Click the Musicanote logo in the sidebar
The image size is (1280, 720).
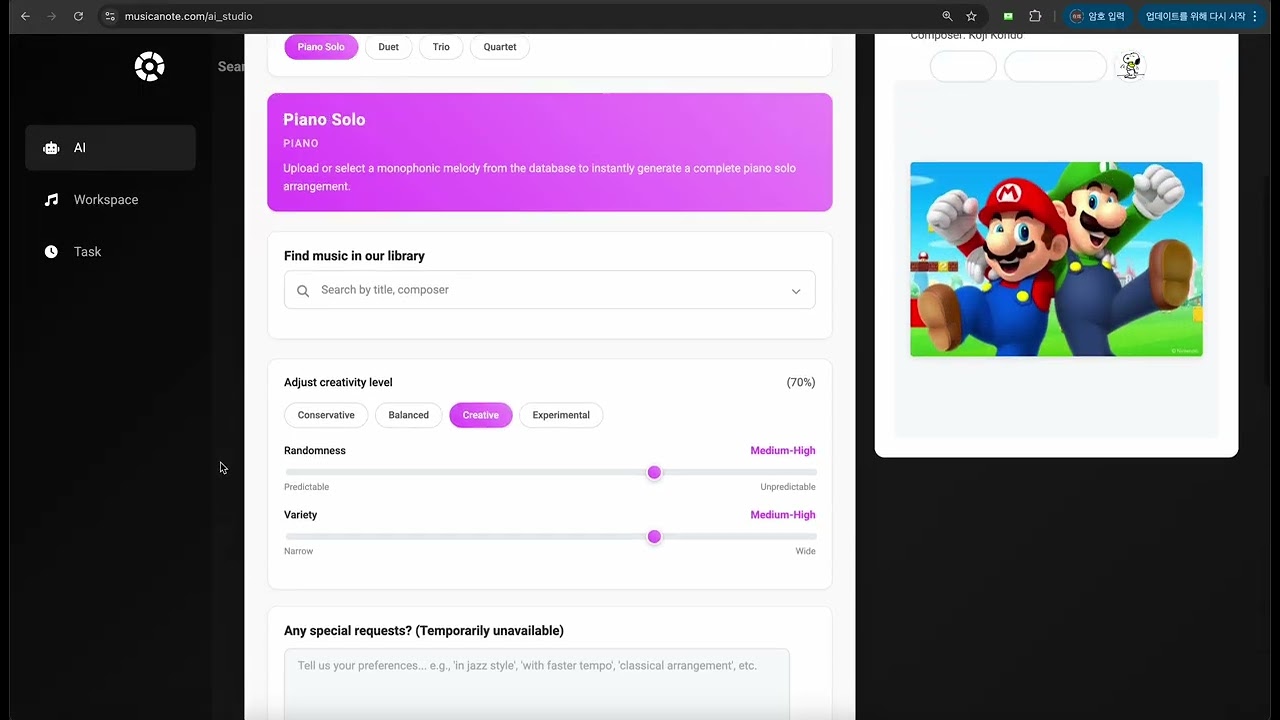(149, 67)
